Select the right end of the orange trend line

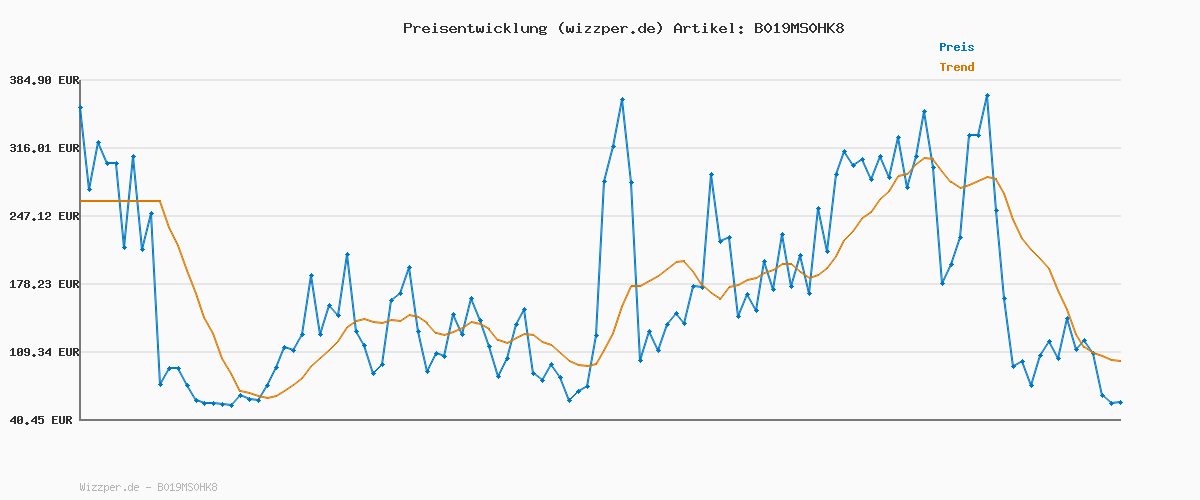[1120, 361]
